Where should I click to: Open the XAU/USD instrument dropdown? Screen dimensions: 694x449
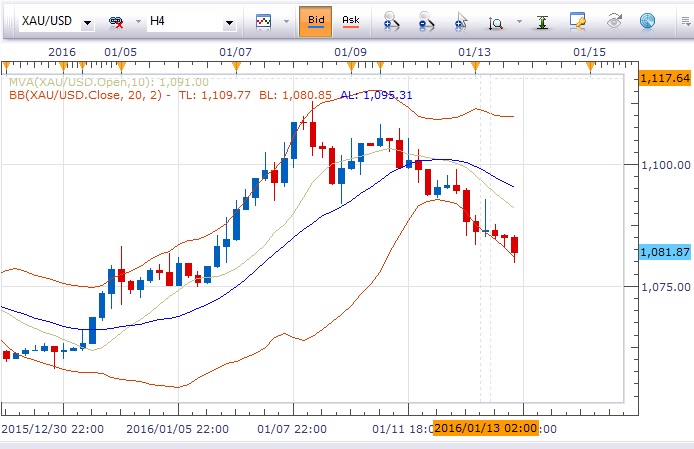pos(87,22)
